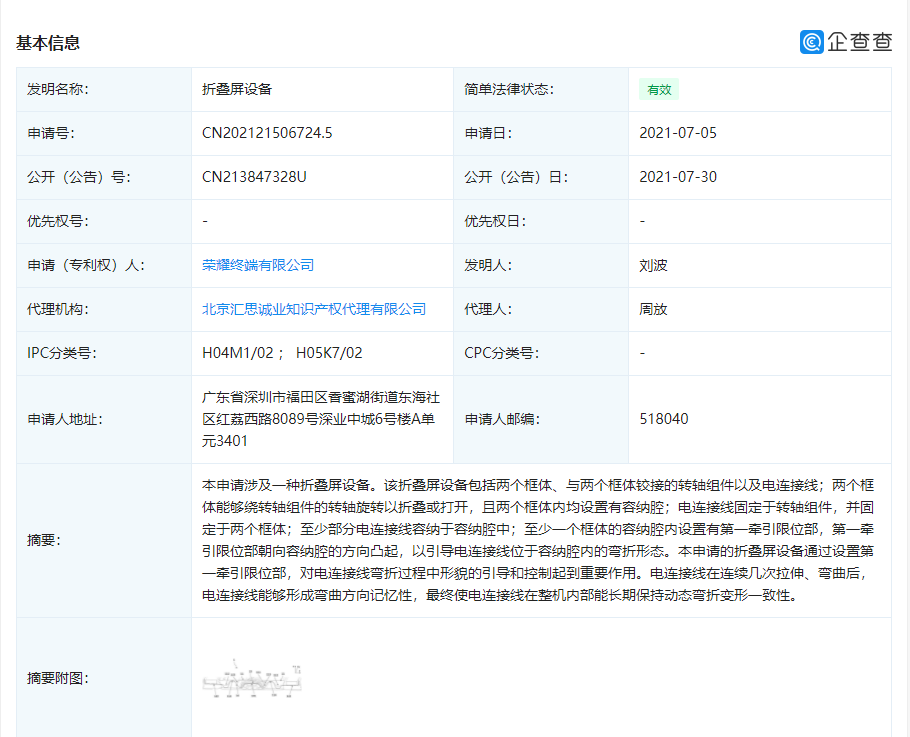Click agent name 周放
Image resolution: width=910 pixels, height=737 pixels.
(647, 309)
